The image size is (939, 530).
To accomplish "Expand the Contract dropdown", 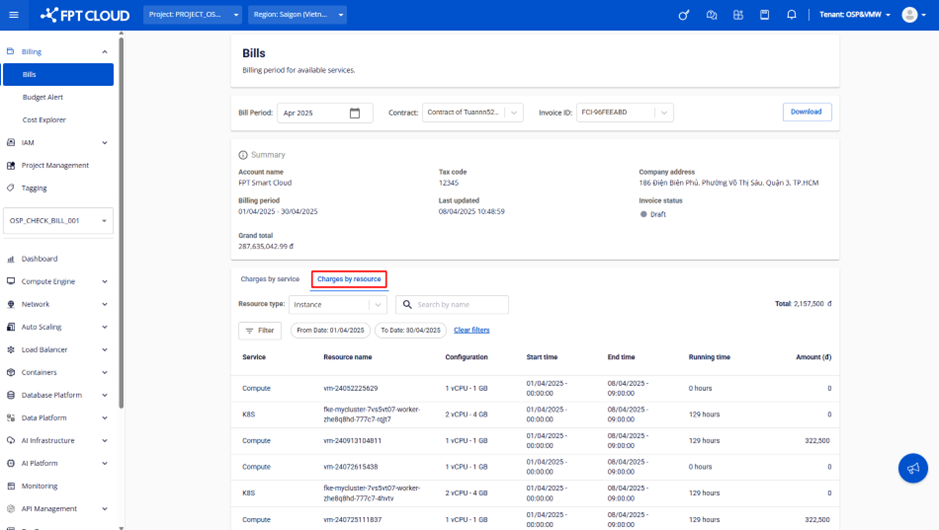I will (x=514, y=113).
